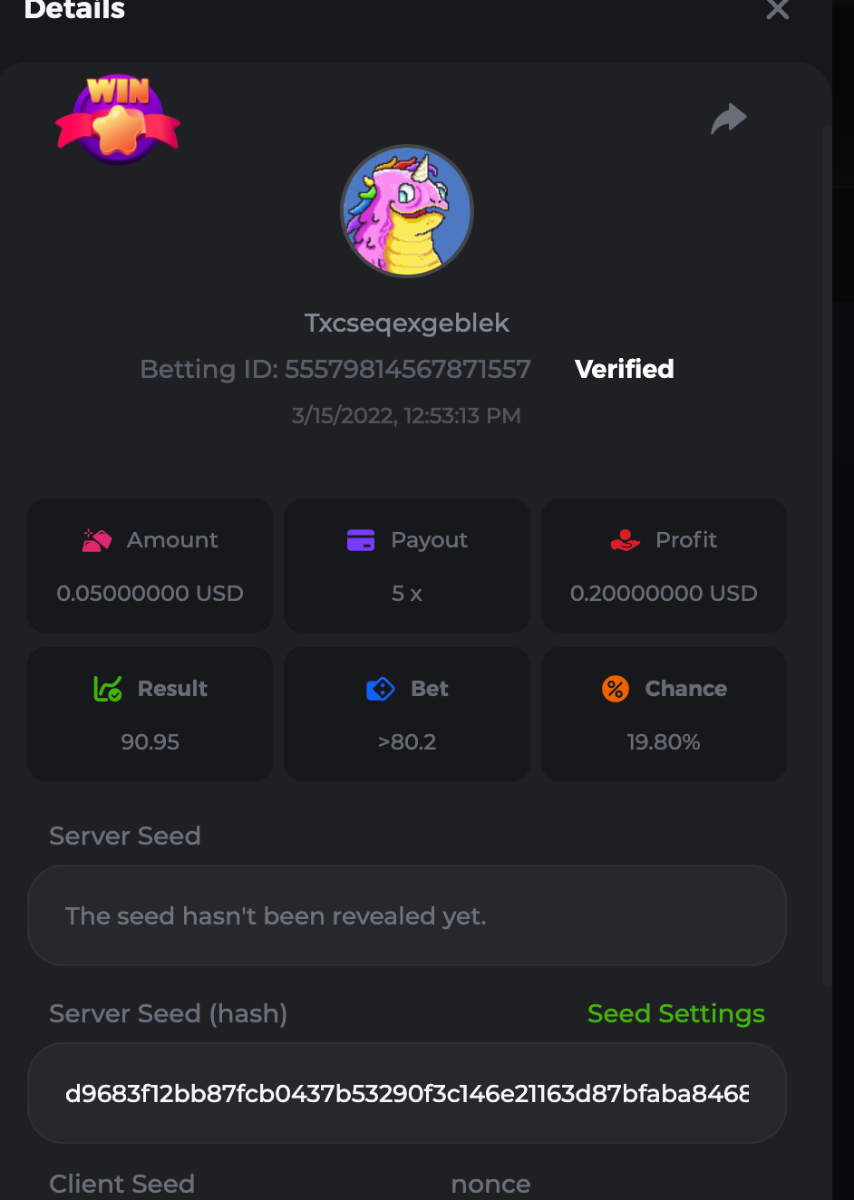Click the Verified status label

(624, 369)
